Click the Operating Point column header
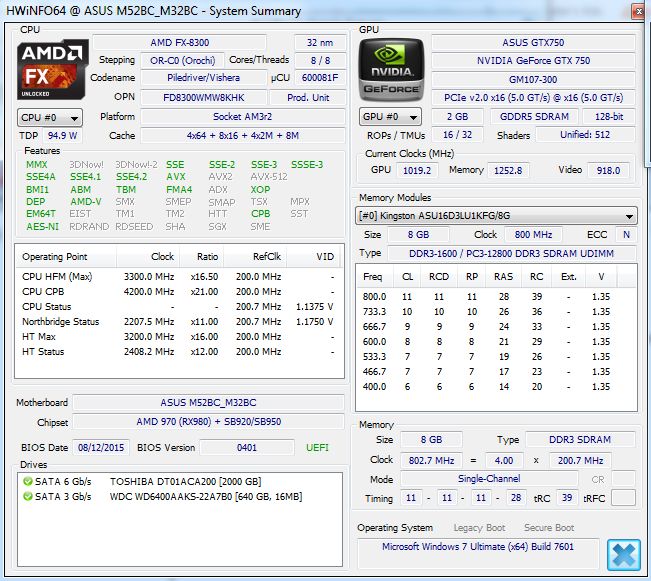Viewport: 651px width, 581px height. click(66, 257)
